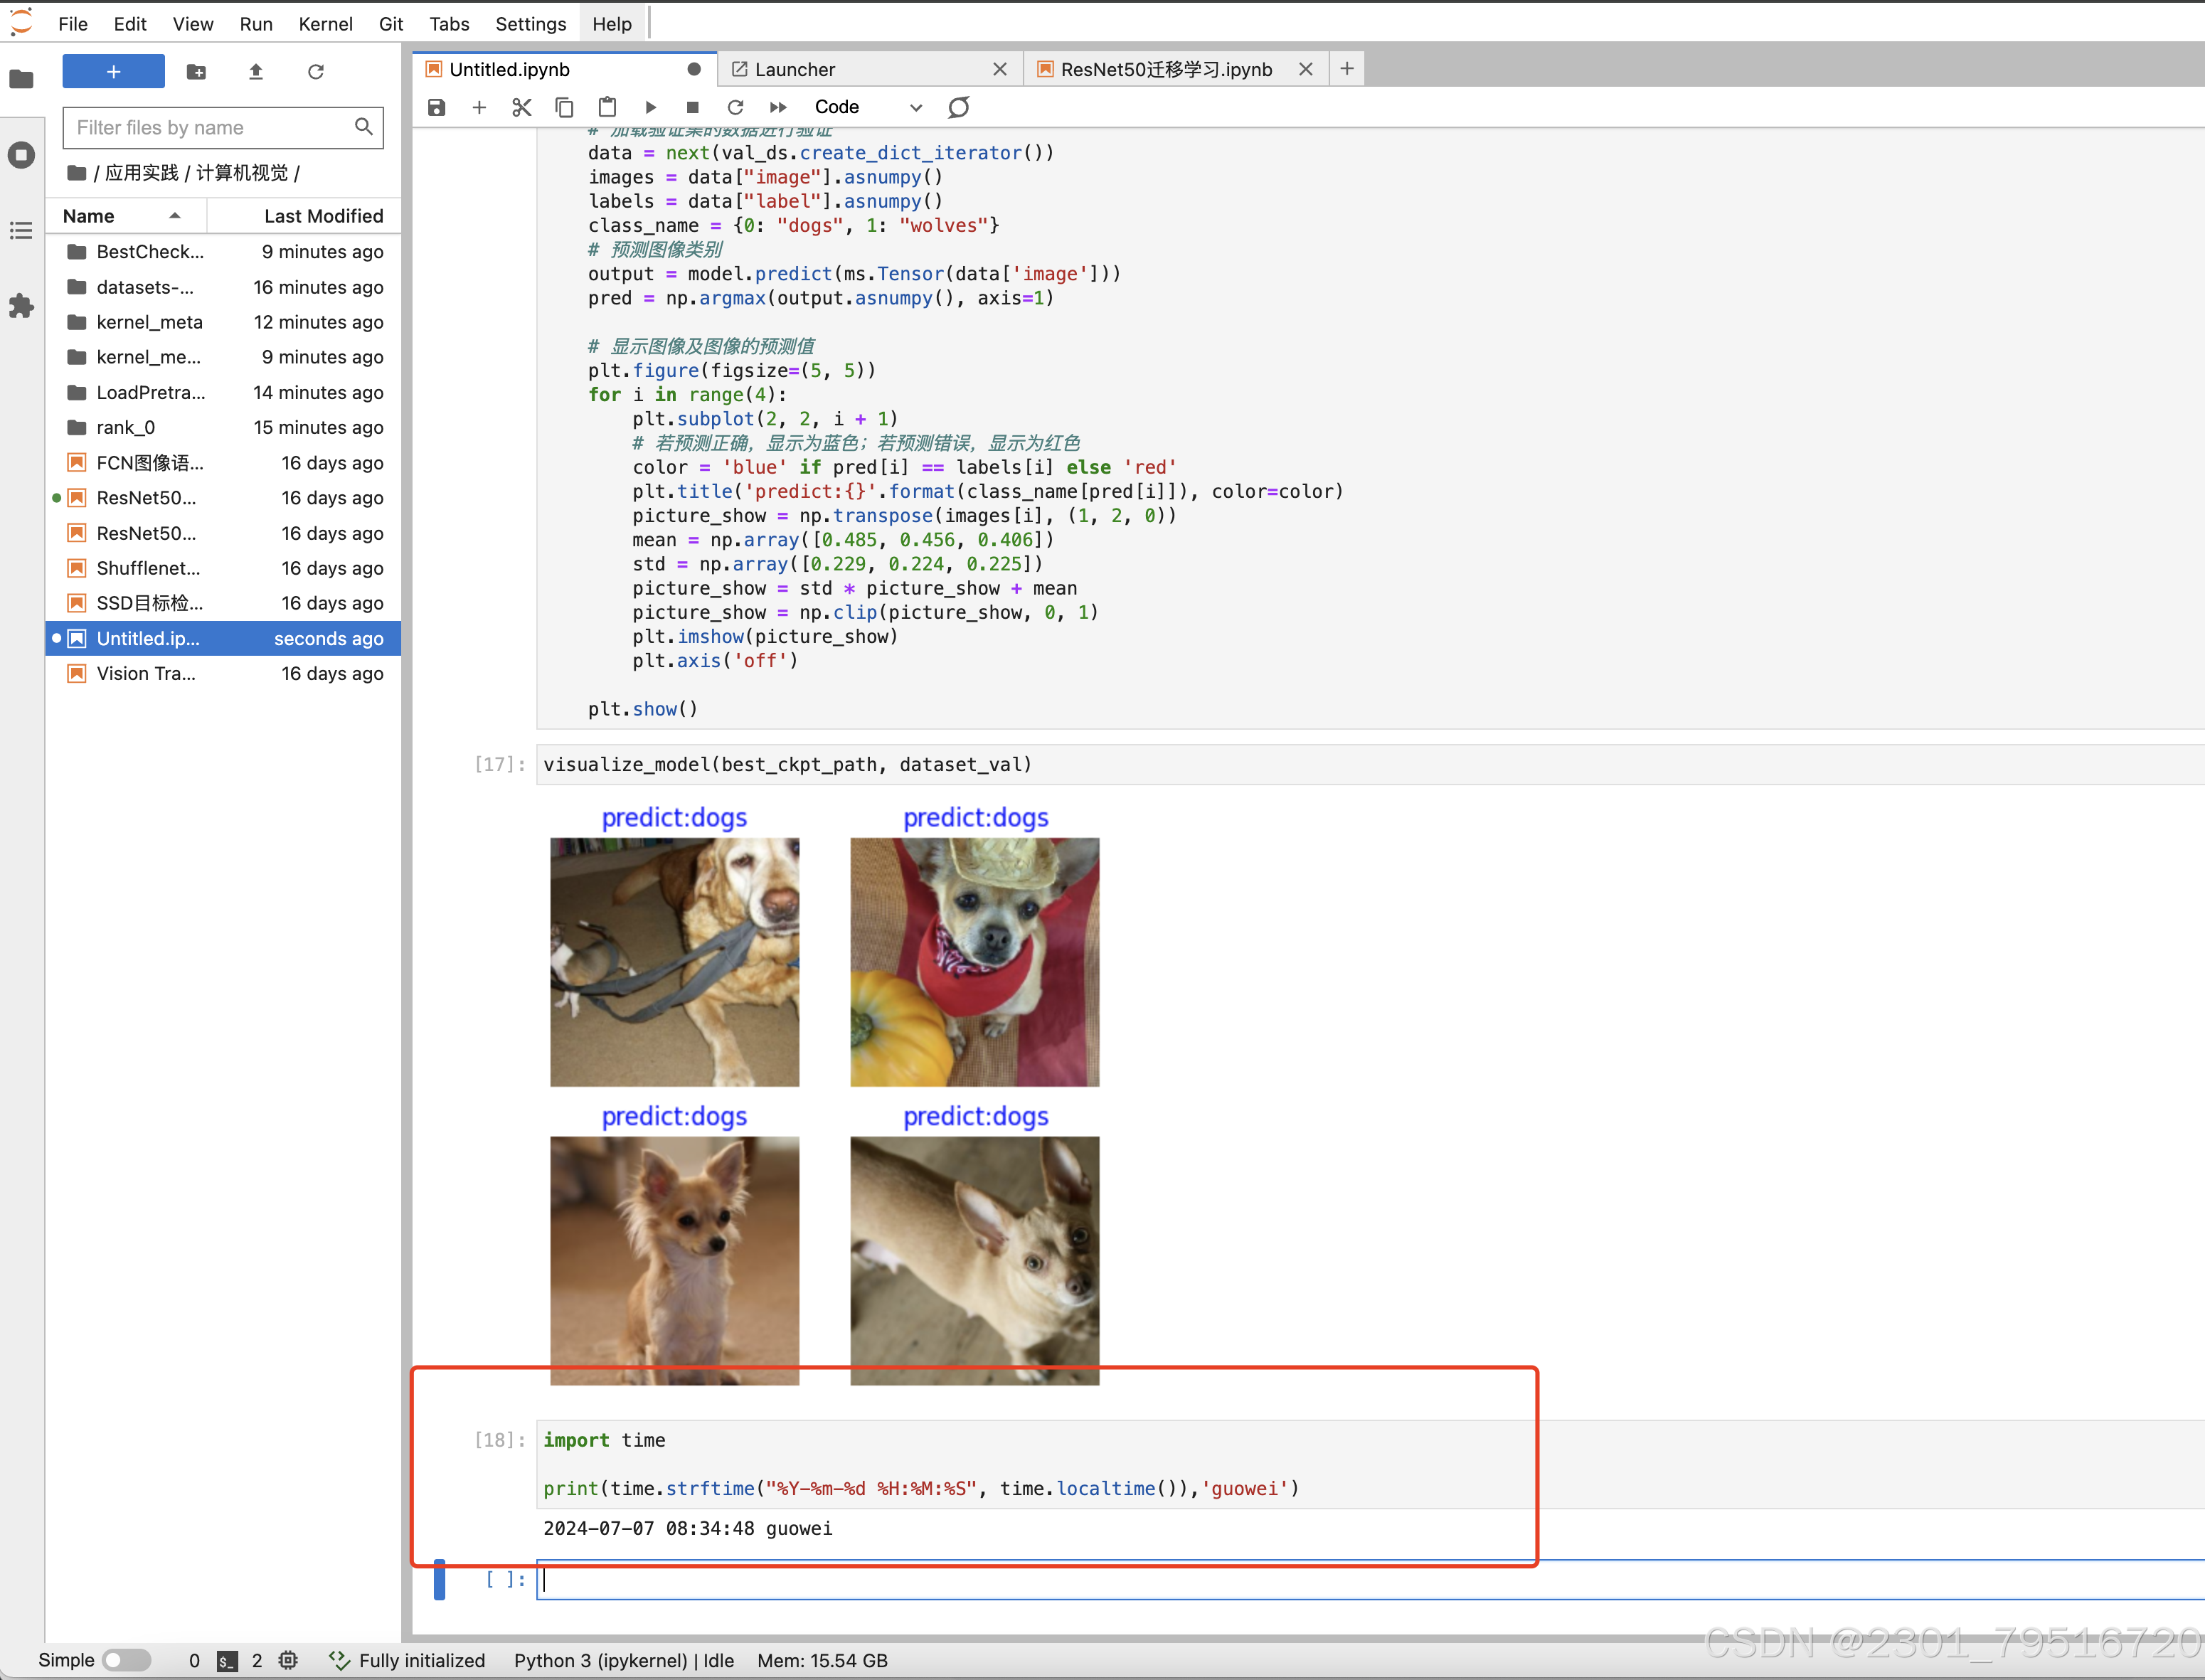Switch to the ResNet50迁移学习.ipynb tab
This screenshot has width=2205, height=1680.
[x=1165, y=69]
